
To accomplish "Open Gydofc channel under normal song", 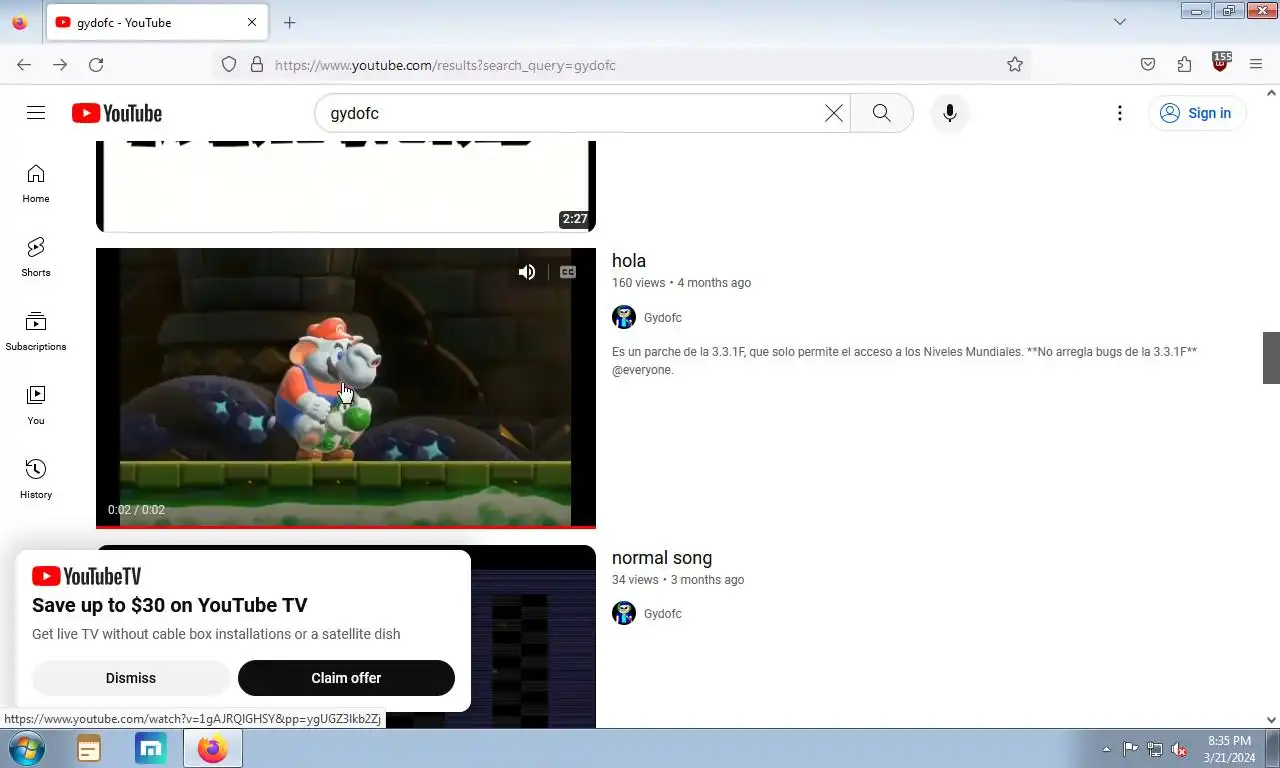I will click(663, 614).
